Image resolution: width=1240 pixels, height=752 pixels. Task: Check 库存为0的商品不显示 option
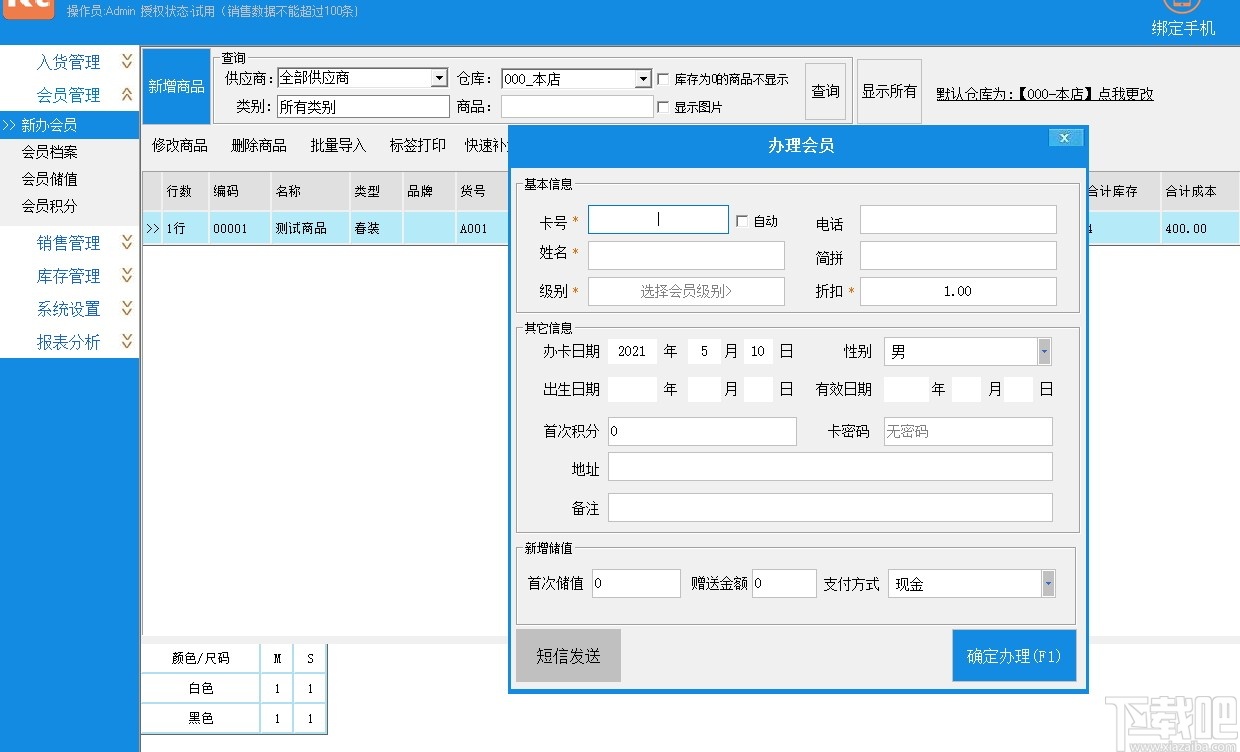click(x=663, y=79)
